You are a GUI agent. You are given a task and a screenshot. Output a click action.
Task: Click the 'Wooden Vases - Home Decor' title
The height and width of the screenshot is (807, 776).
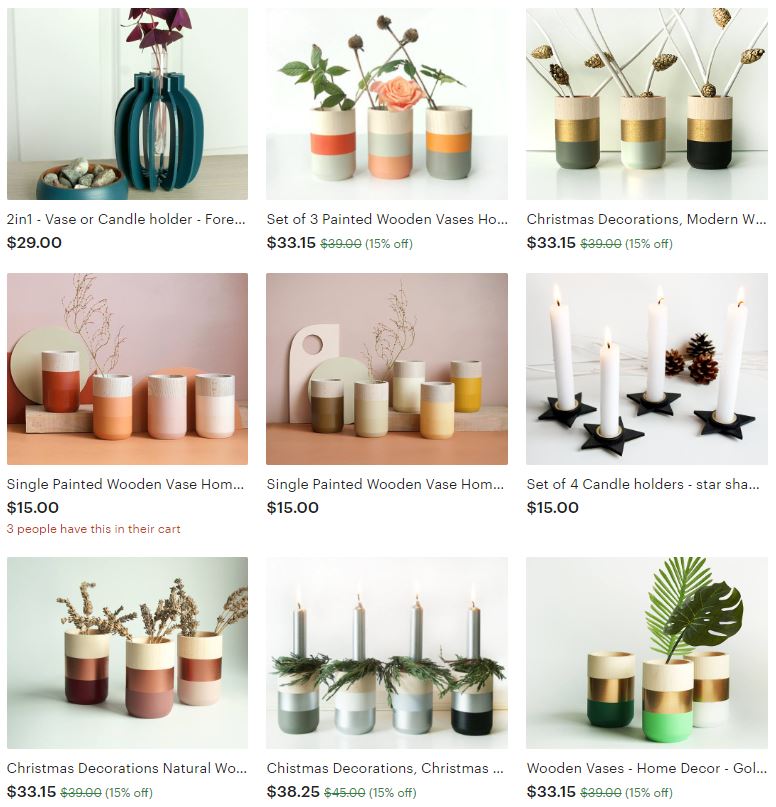tap(647, 768)
